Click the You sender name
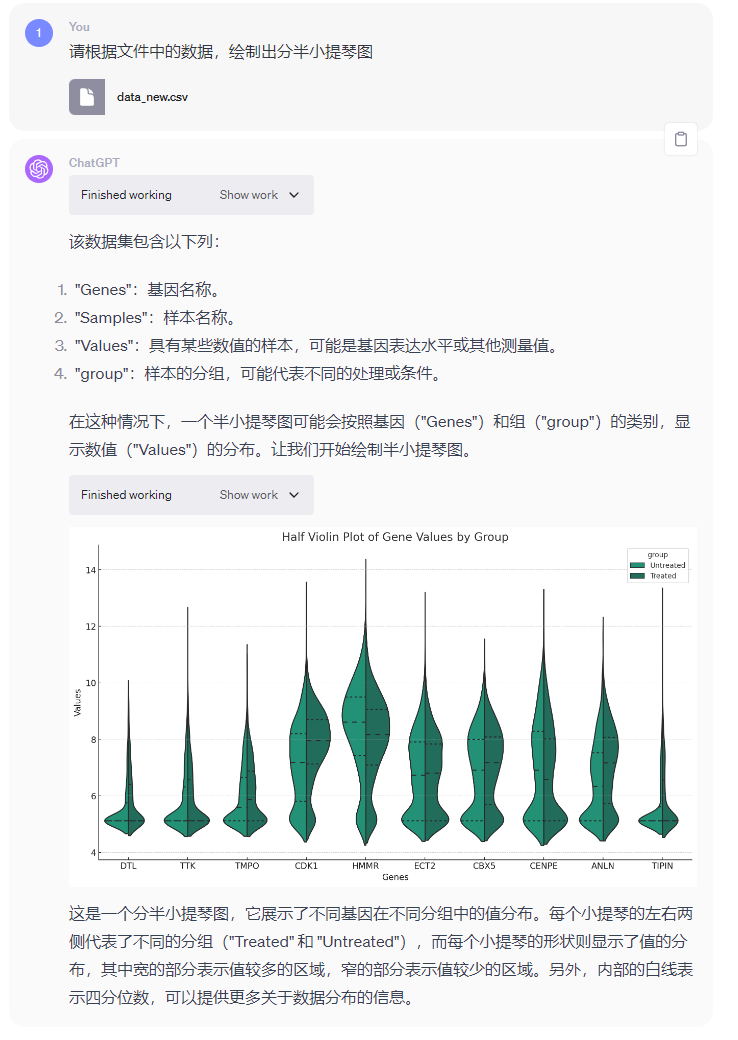Screen dimensions: 738x1040 (79, 27)
